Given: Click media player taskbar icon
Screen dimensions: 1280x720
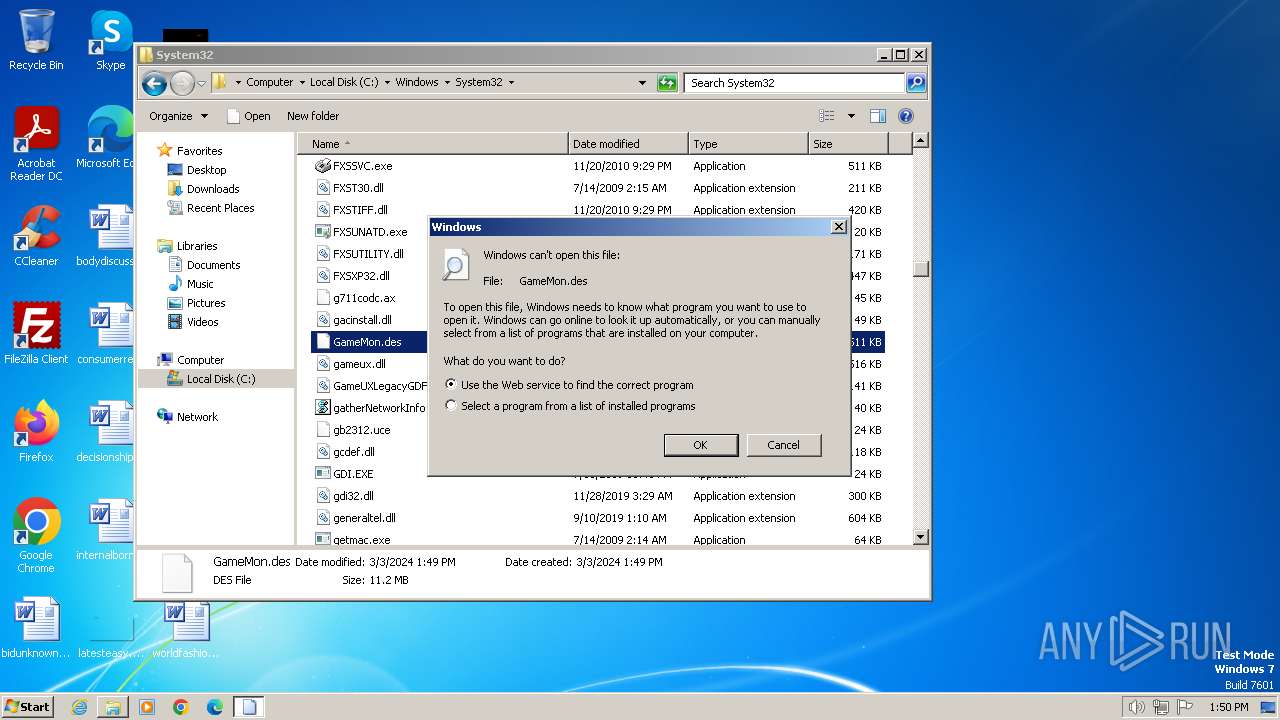Looking at the screenshot, I should [147, 707].
